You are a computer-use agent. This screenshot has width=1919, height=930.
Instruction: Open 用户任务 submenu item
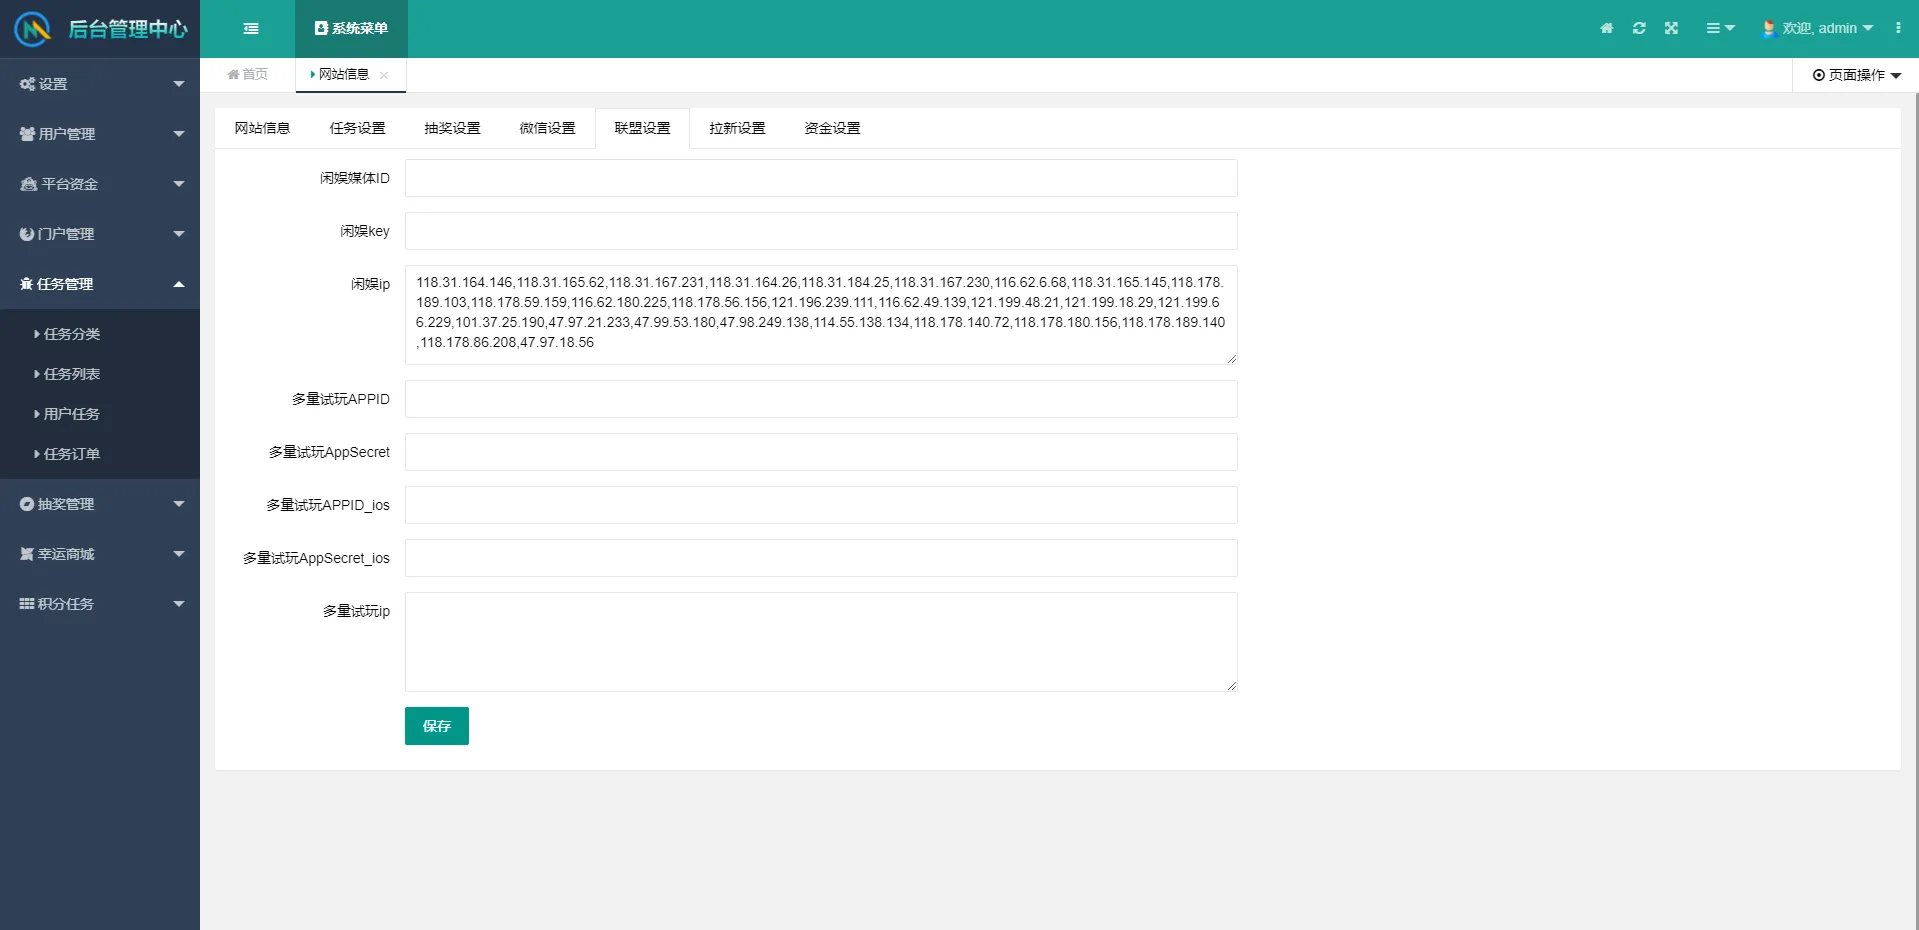click(100, 414)
